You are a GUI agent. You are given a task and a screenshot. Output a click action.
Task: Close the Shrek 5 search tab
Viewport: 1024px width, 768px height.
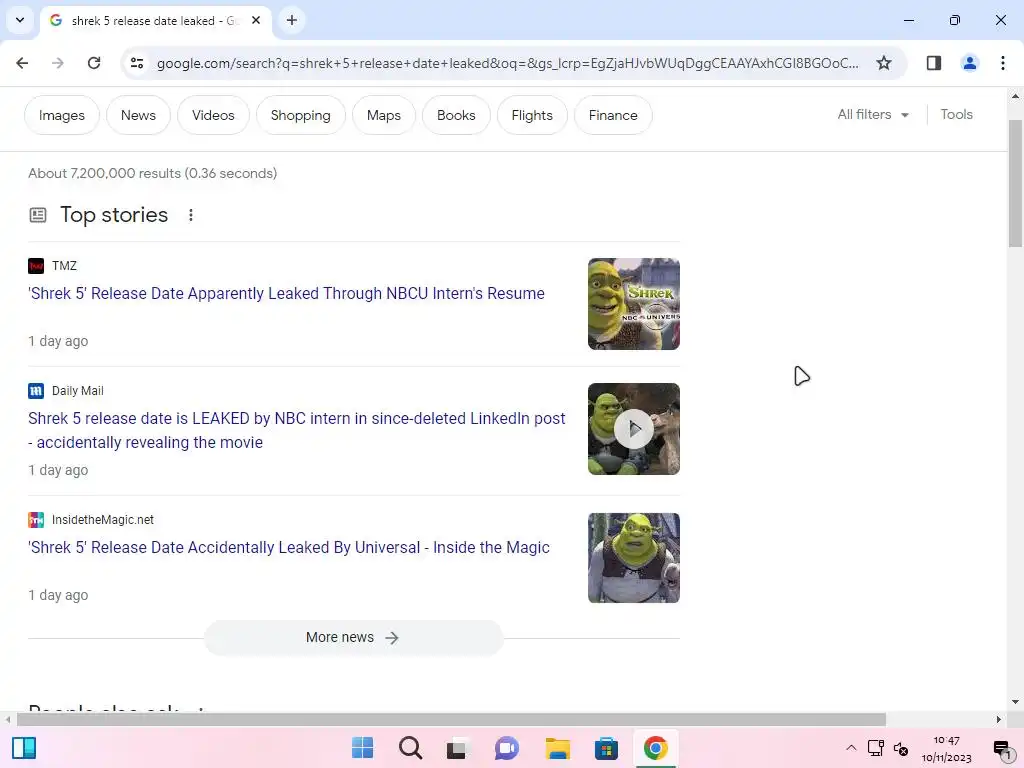click(x=256, y=20)
